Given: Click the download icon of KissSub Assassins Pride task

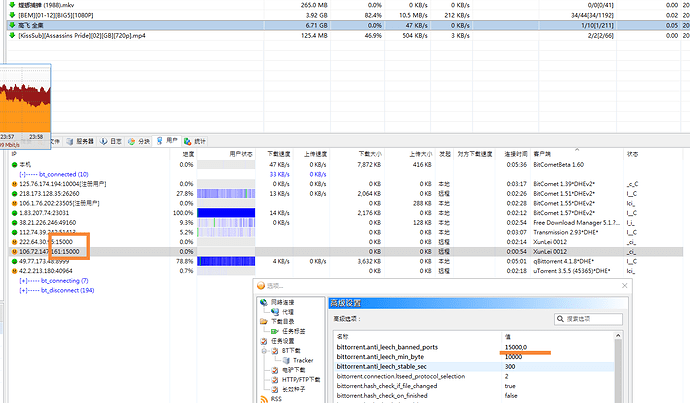Looking at the screenshot, I should coord(12,35).
